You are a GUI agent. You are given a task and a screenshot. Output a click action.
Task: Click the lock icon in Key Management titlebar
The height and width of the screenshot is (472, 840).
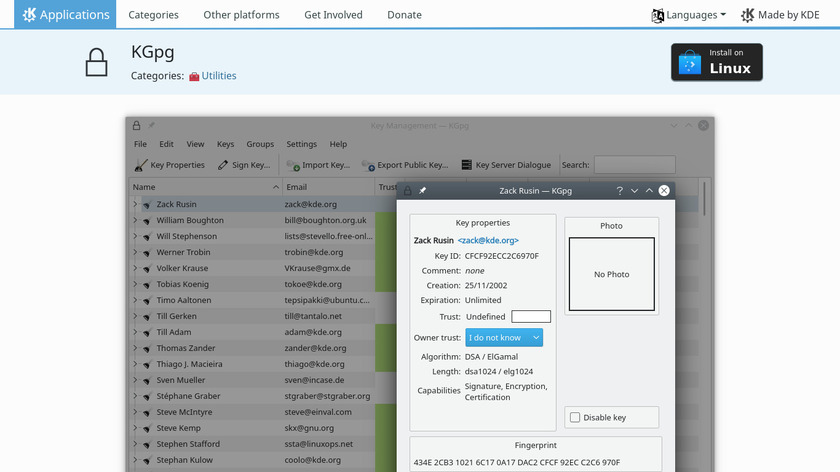point(137,125)
